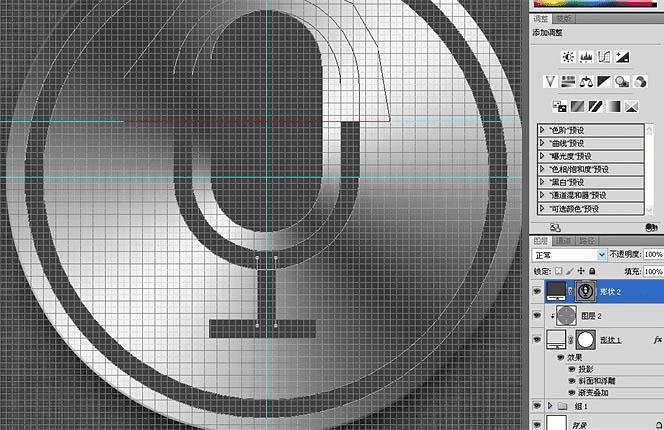The height and width of the screenshot is (430, 664).
Task: Add a Color Balance adjustment (scales icon)
Action: 586,81
